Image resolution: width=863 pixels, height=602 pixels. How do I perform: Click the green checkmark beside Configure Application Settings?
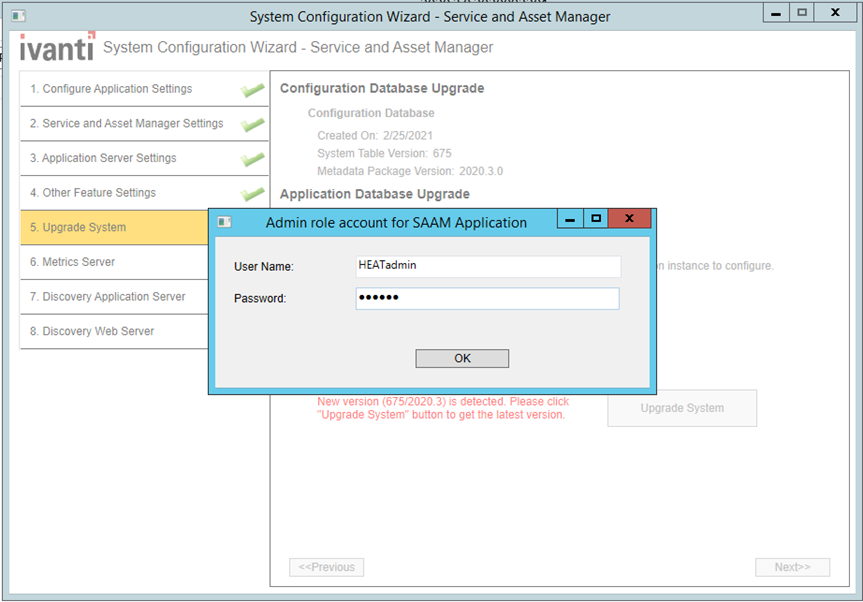tap(253, 88)
